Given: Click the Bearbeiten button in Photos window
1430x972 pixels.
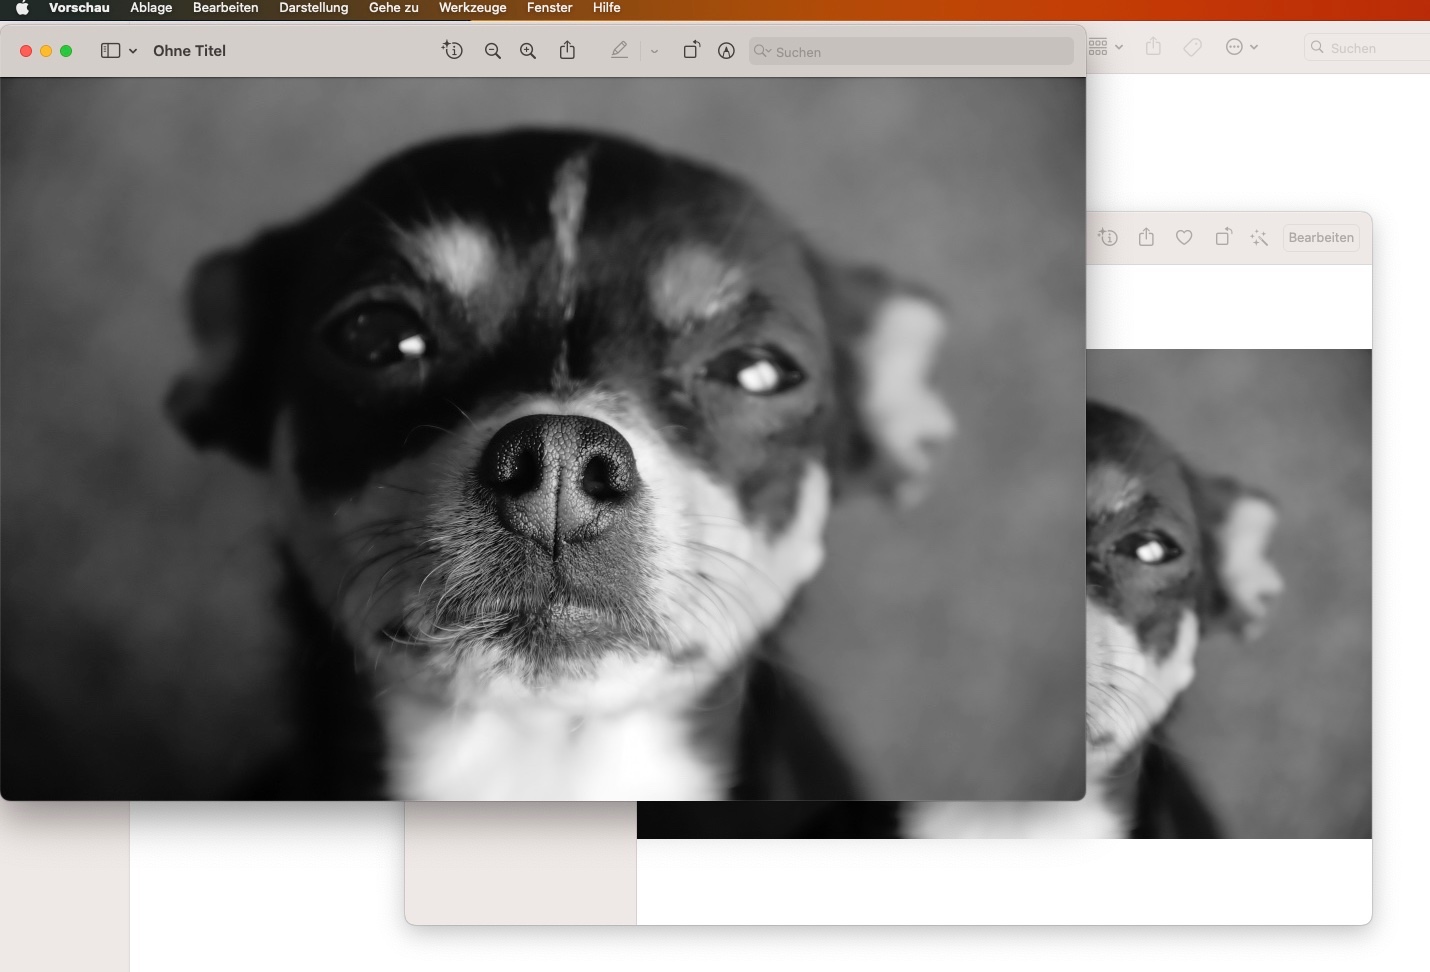Looking at the screenshot, I should pyautogui.click(x=1320, y=237).
